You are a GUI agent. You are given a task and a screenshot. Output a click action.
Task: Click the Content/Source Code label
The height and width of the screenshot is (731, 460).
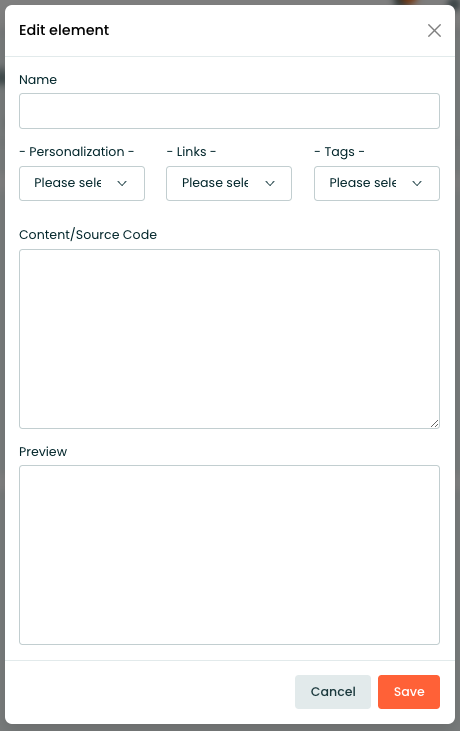(x=88, y=234)
